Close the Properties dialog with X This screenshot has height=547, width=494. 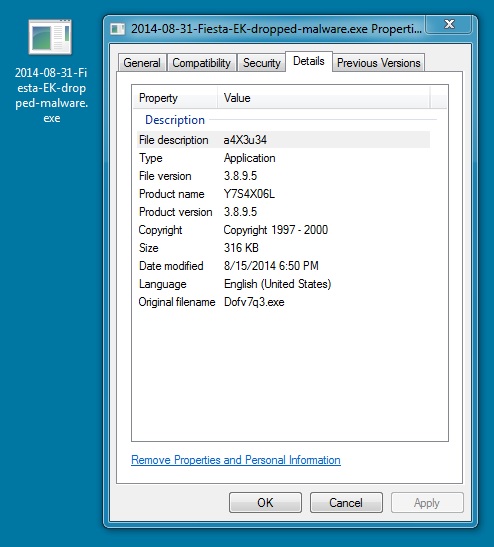point(449,24)
